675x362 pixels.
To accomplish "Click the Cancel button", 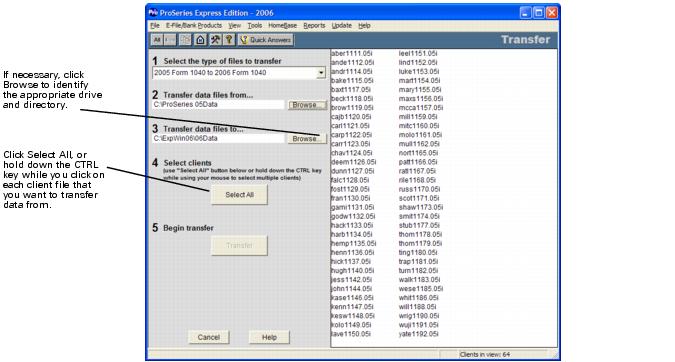I will click(x=208, y=337).
